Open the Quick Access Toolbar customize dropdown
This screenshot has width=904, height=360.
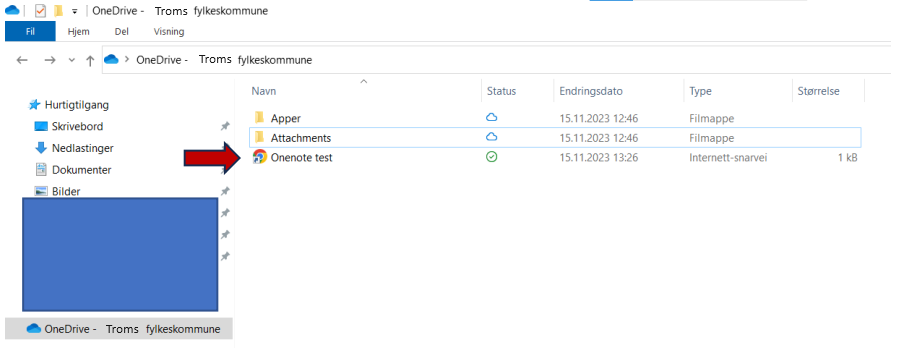74,12
